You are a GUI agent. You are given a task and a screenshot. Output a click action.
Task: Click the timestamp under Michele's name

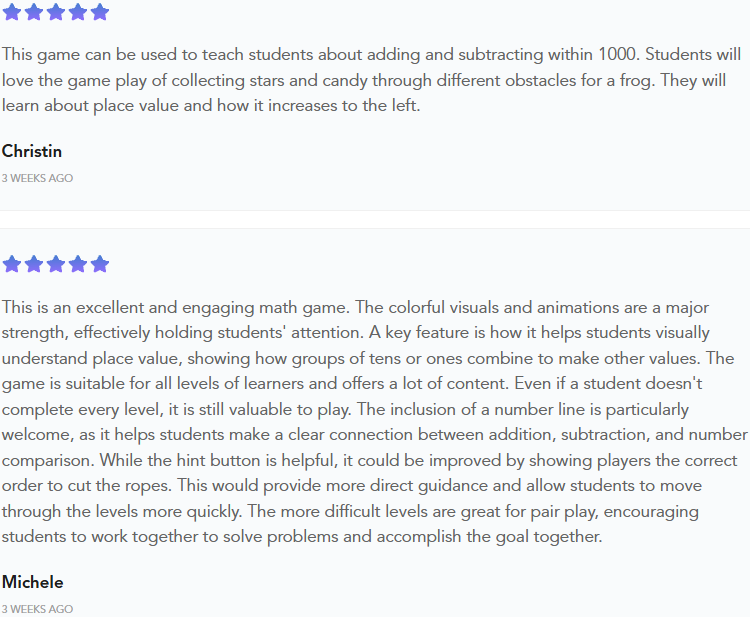tap(37, 609)
